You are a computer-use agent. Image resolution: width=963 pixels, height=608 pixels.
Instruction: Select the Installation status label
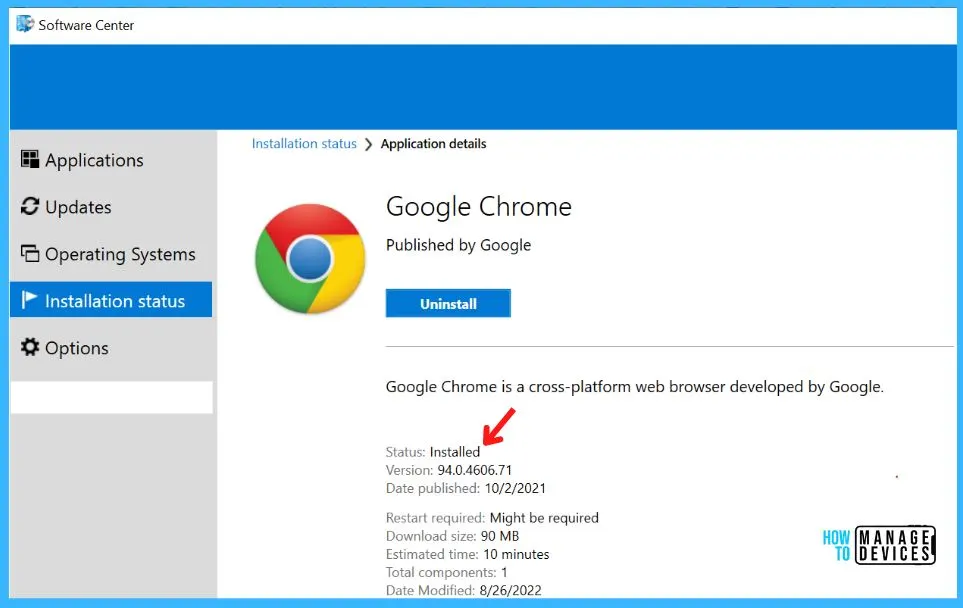click(115, 301)
